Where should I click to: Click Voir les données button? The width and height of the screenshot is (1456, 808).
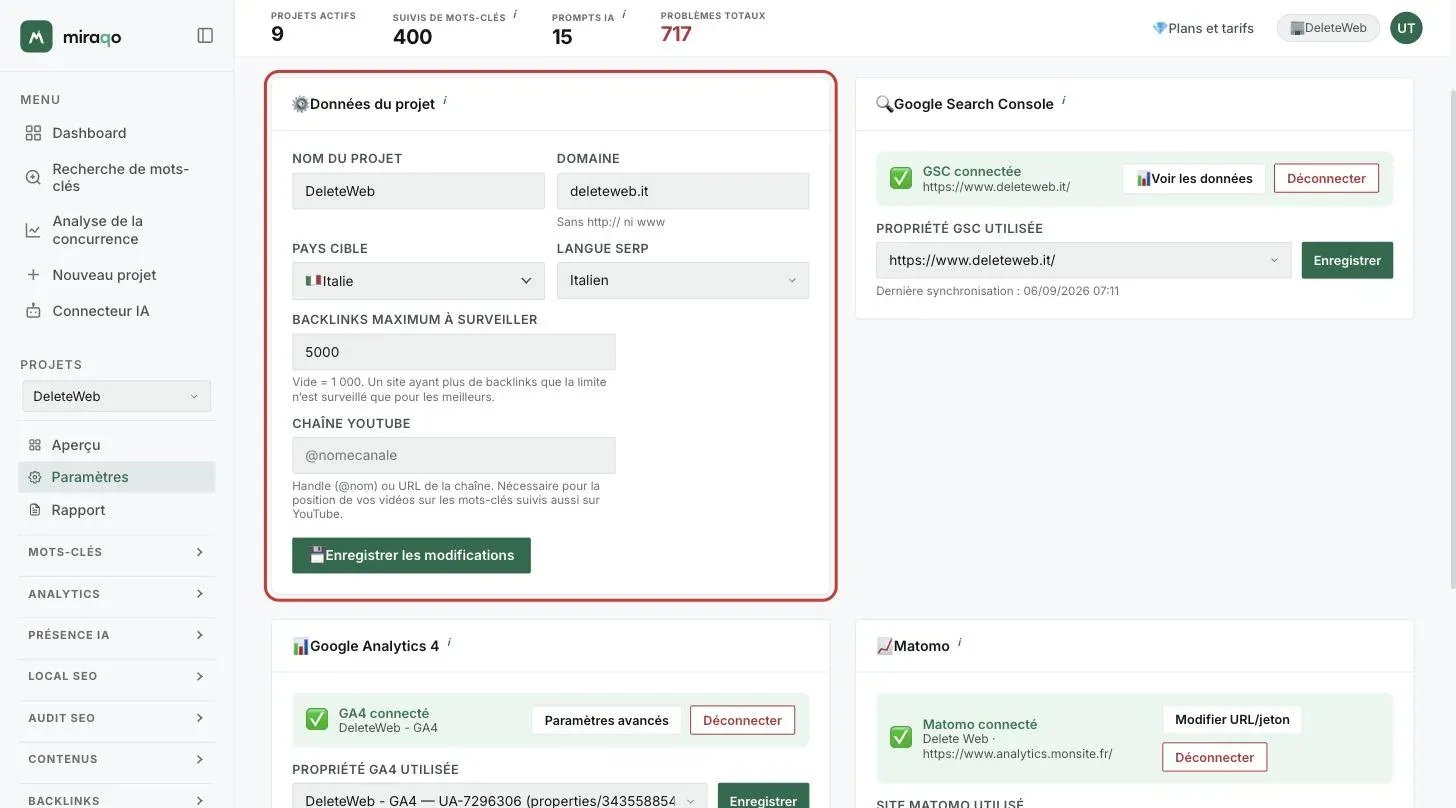(x=1194, y=178)
